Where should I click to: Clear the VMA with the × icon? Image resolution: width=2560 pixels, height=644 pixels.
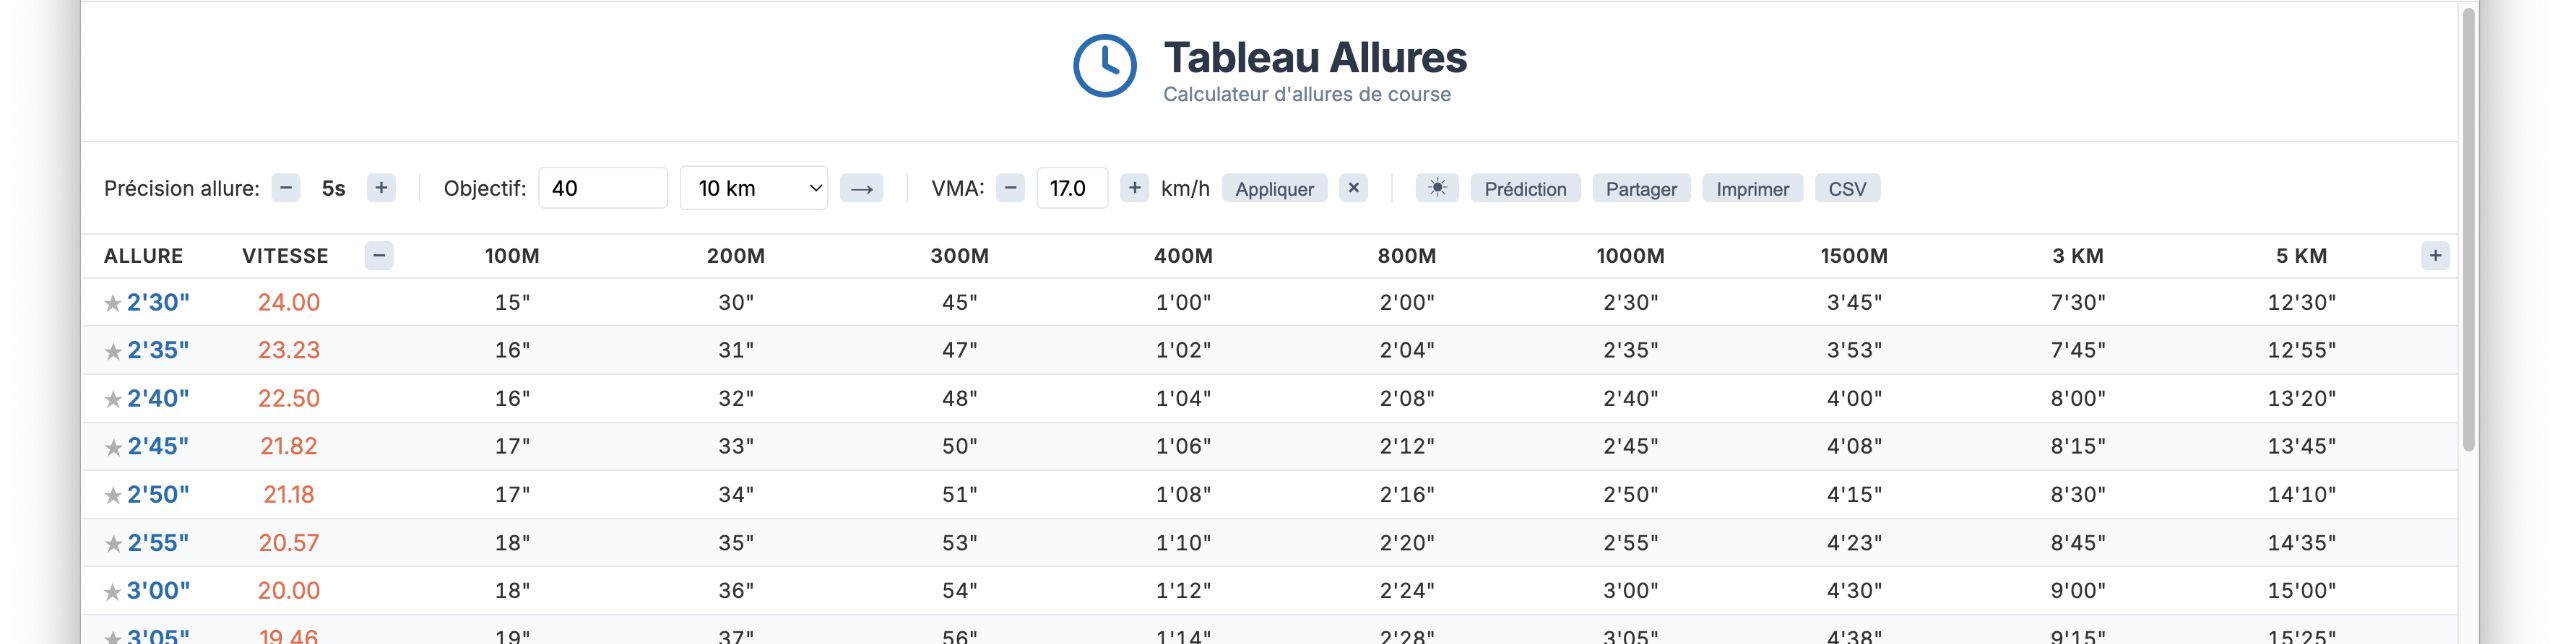[1353, 188]
